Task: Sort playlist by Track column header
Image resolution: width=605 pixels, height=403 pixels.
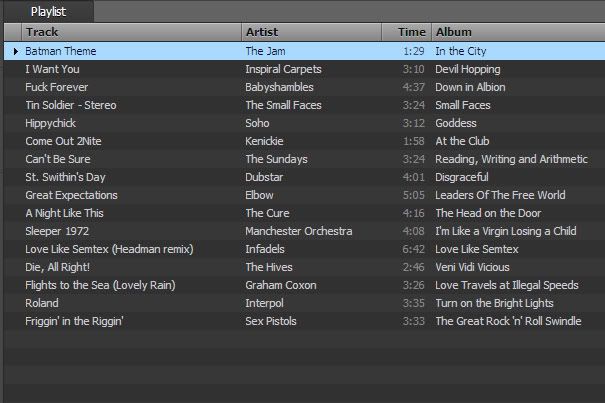Action: (x=130, y=32)
